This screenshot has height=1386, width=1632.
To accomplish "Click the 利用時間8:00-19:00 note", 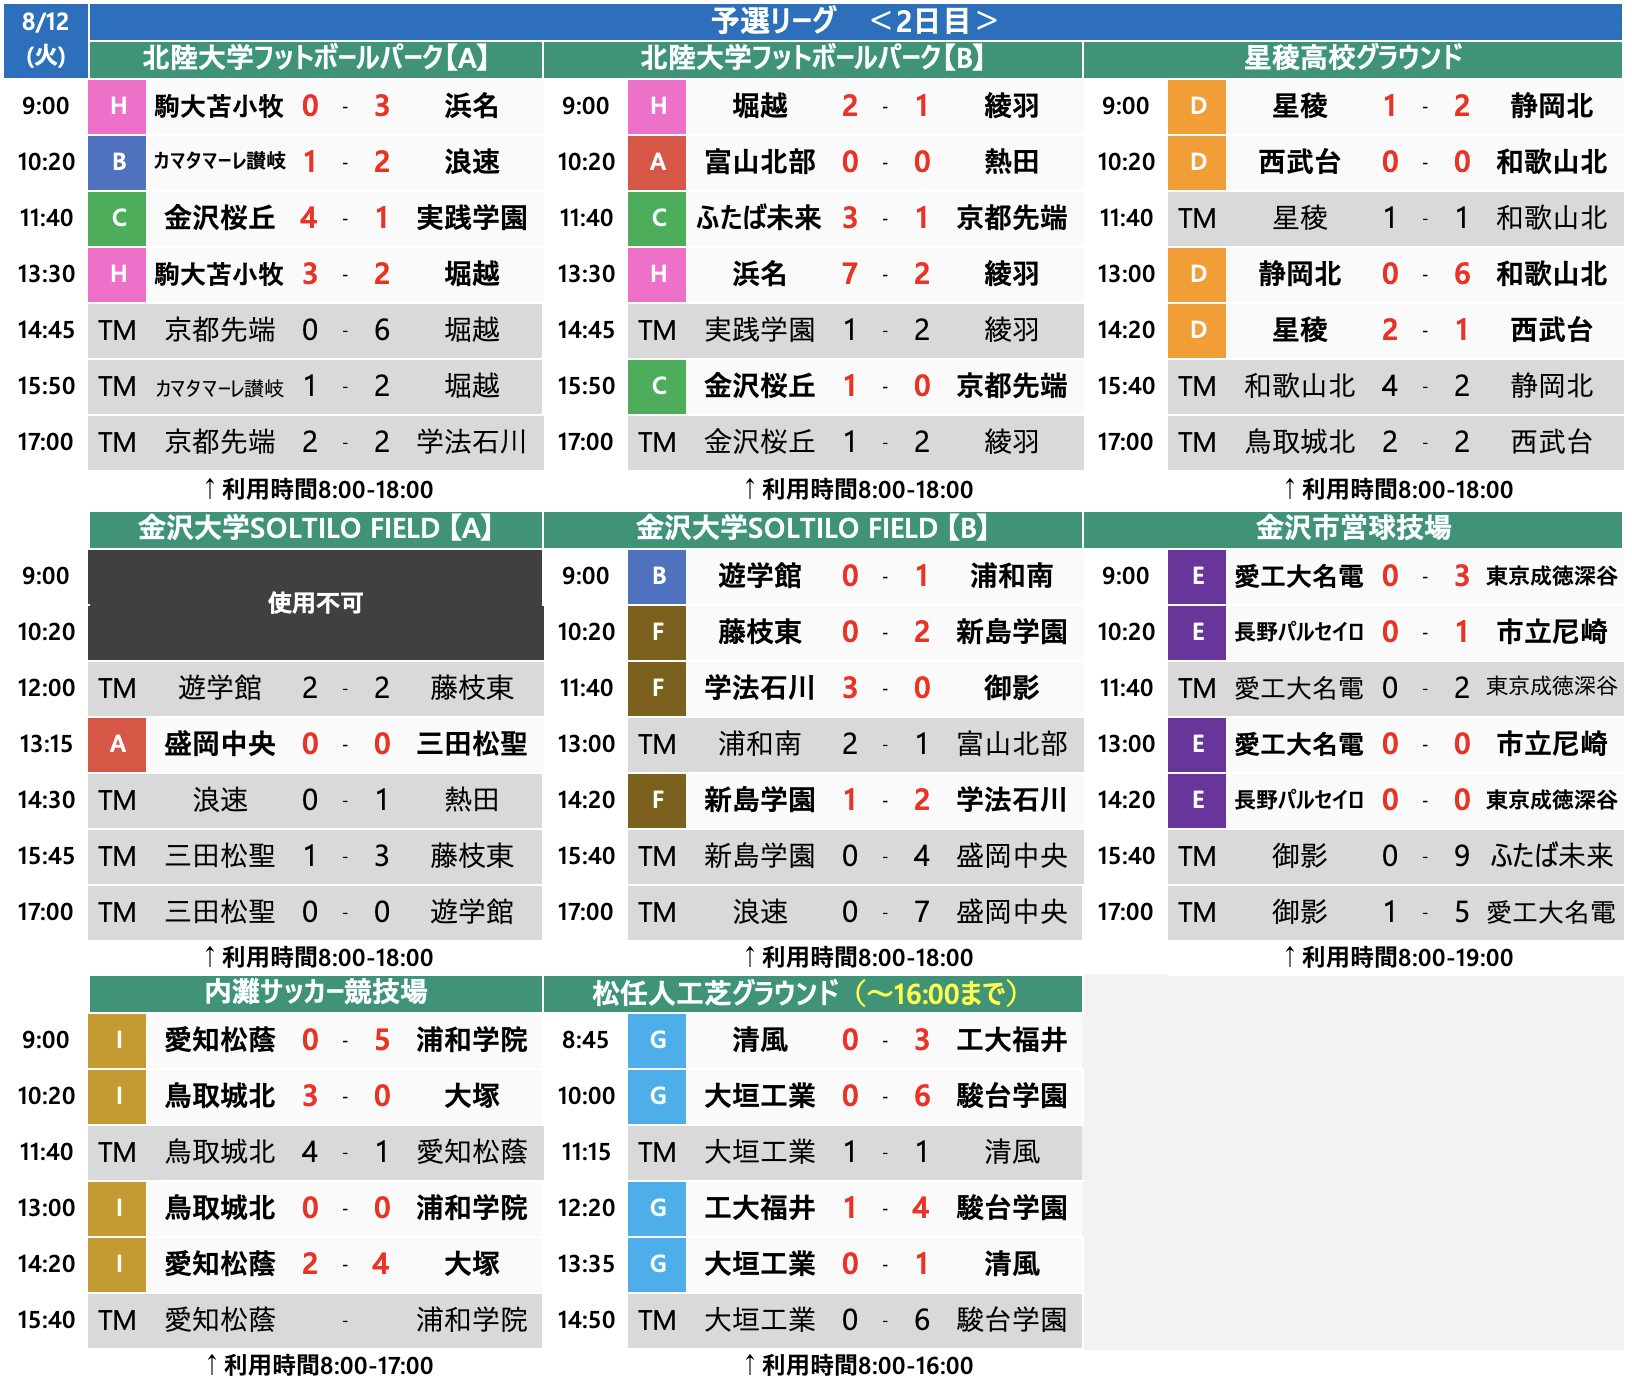I will tap(1398, 958).
